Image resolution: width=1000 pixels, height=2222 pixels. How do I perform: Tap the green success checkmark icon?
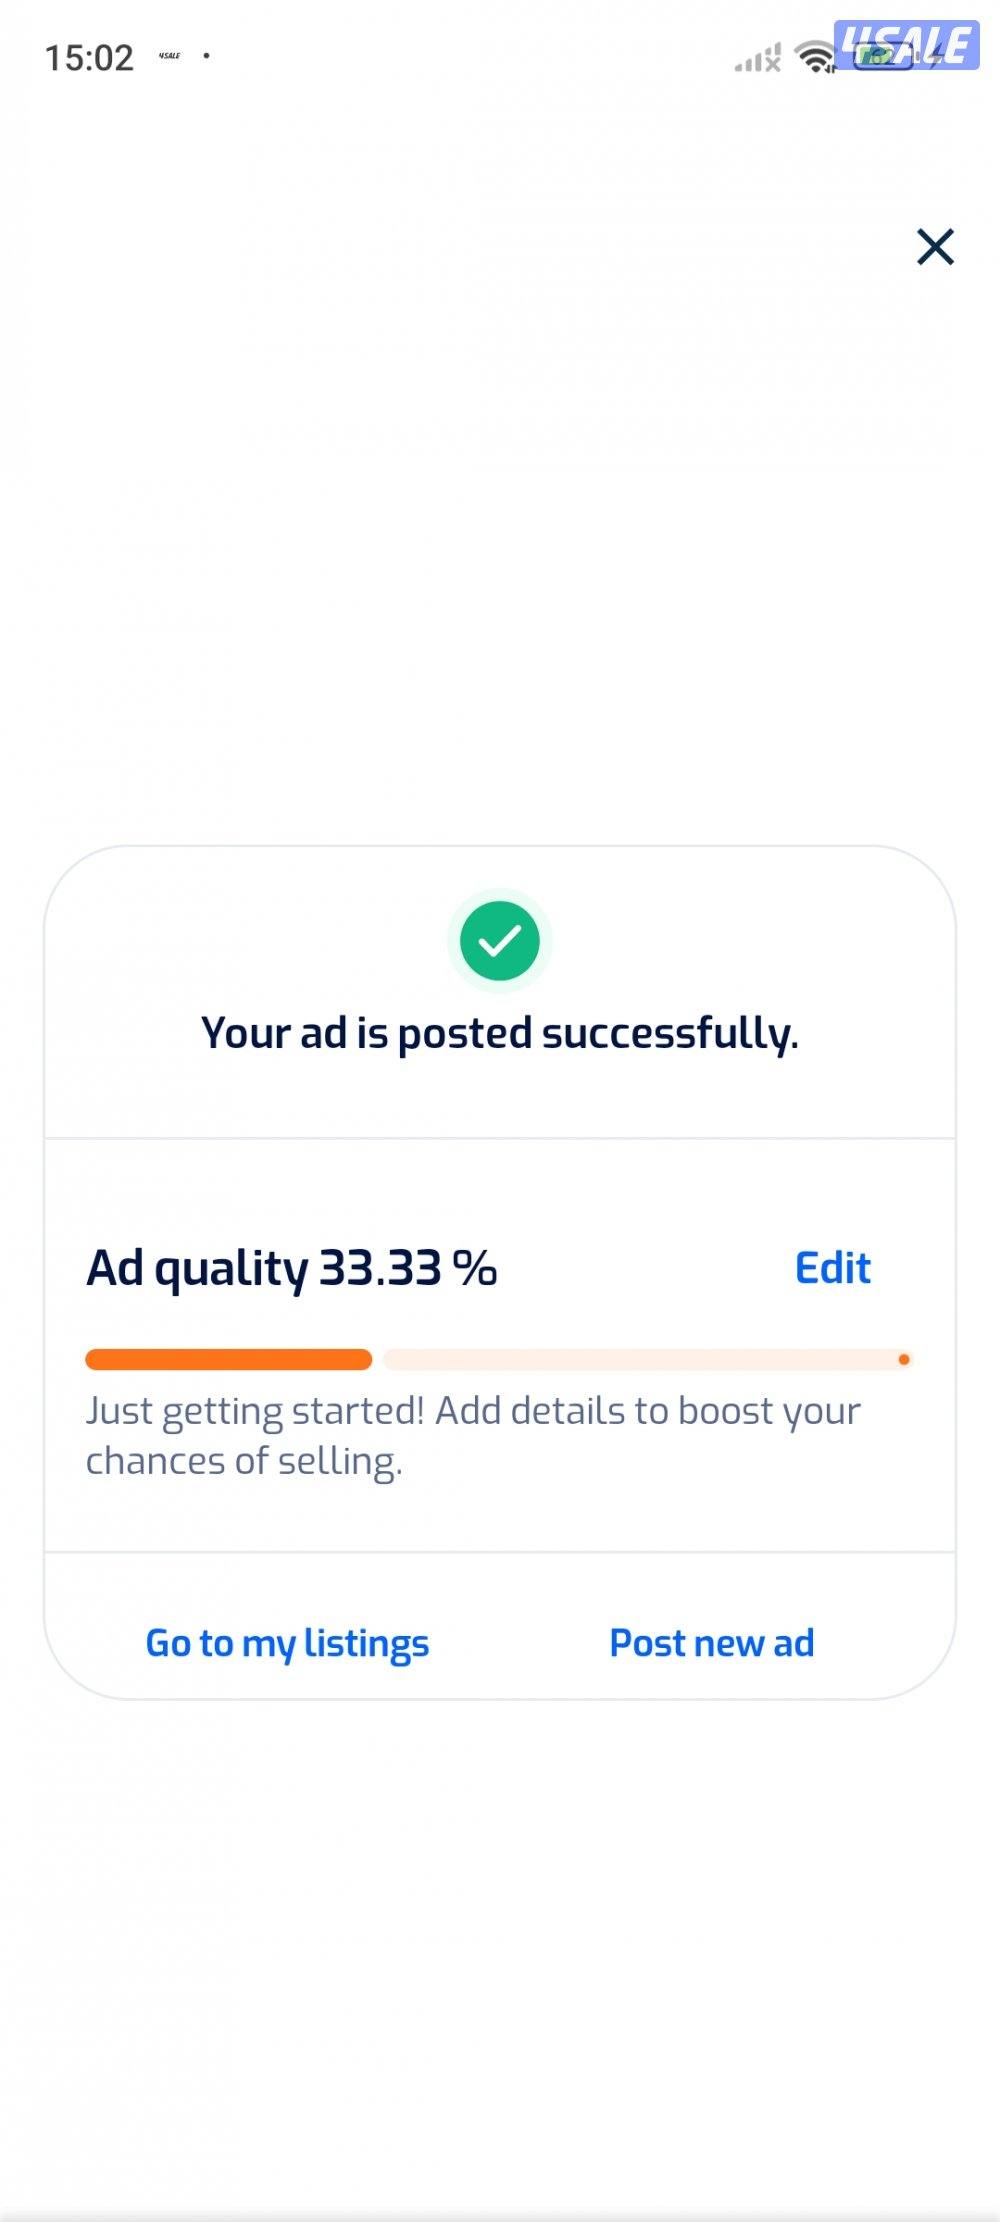pyautogui.click(x=500, y=941)
